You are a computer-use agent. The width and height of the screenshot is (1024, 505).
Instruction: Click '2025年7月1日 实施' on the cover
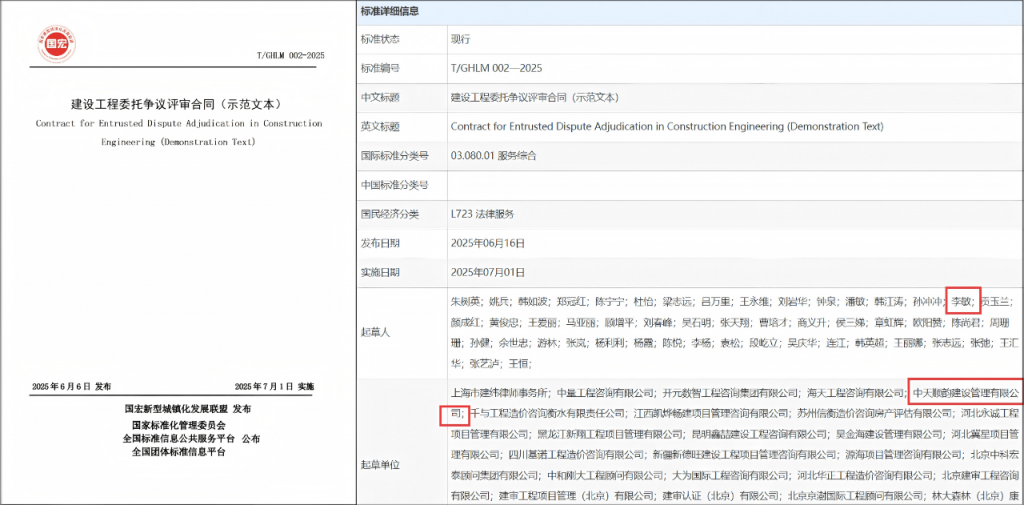(x=274, y=386)
